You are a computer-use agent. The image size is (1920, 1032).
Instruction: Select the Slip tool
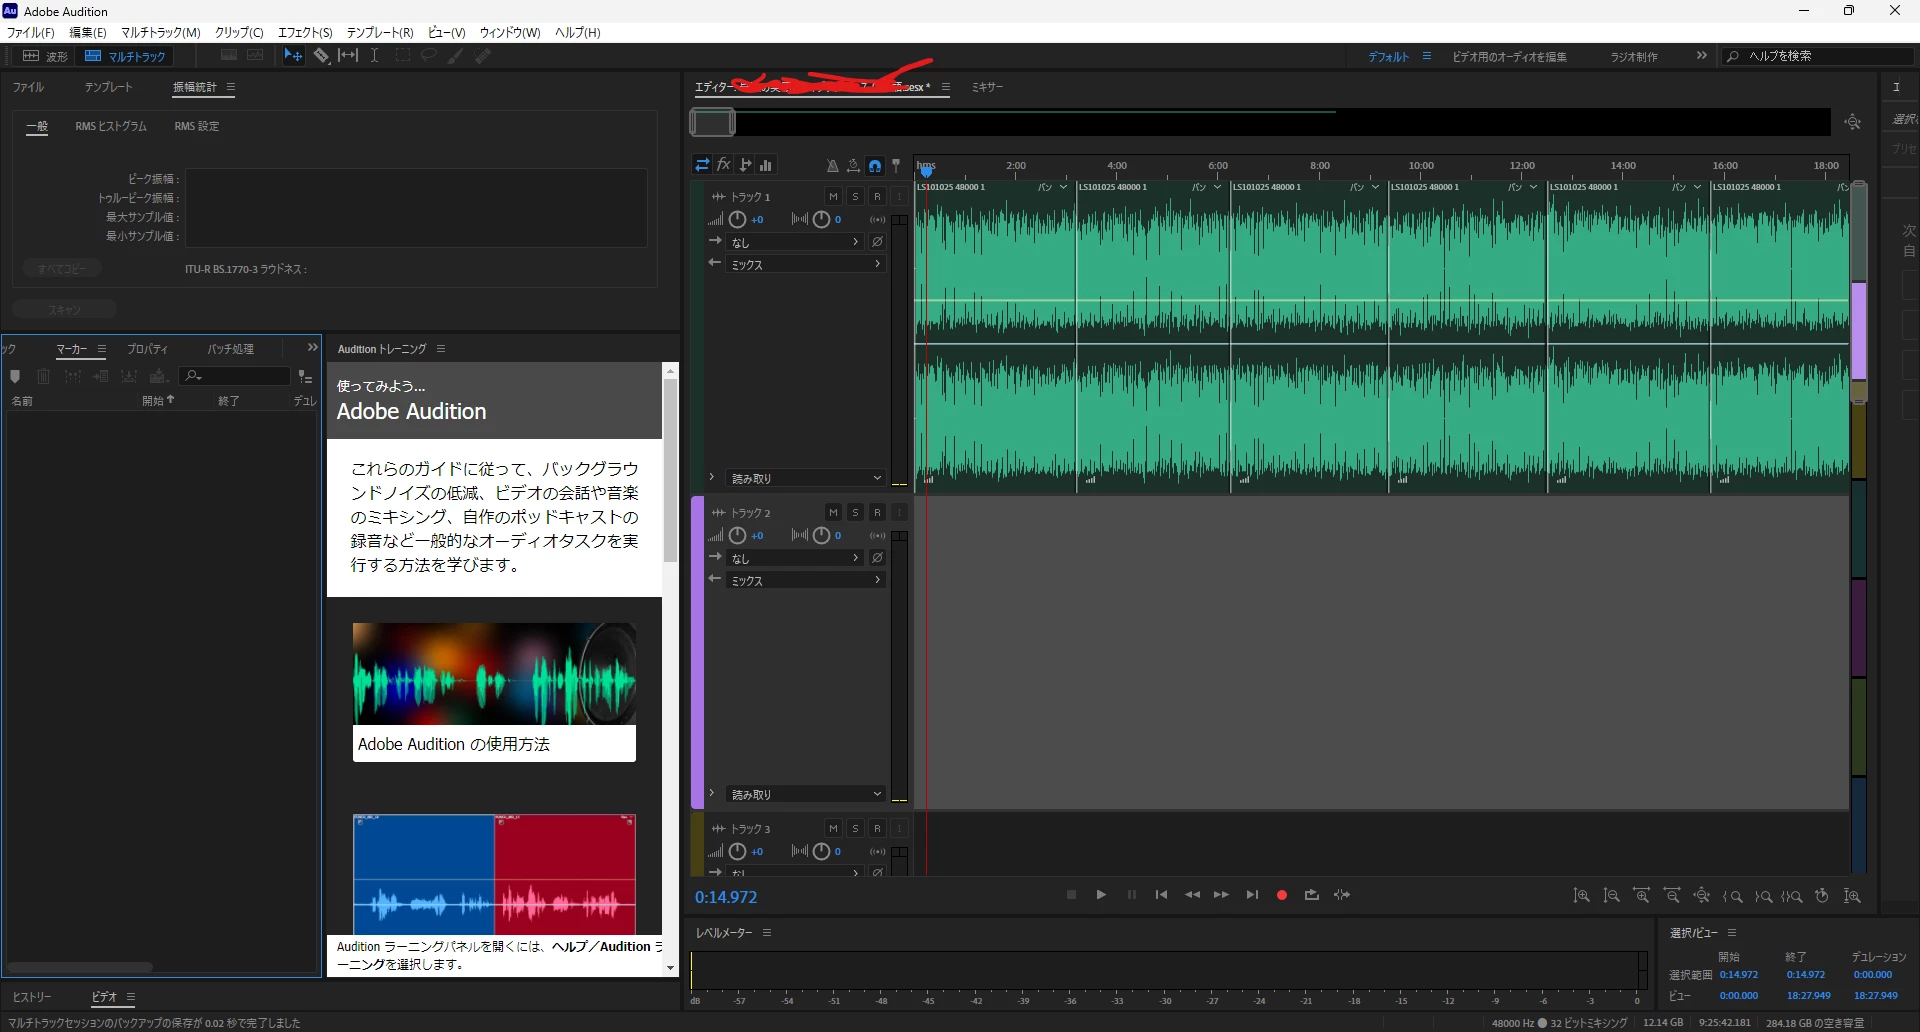348,56
